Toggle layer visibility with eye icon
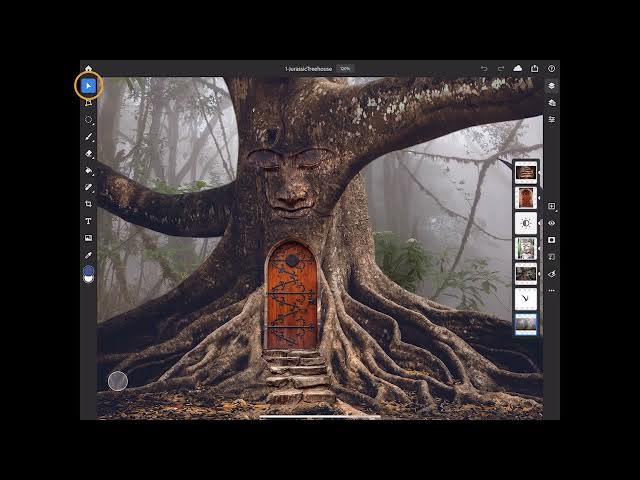This screenshot has width=640, height=480. click(x=552, y=223)
